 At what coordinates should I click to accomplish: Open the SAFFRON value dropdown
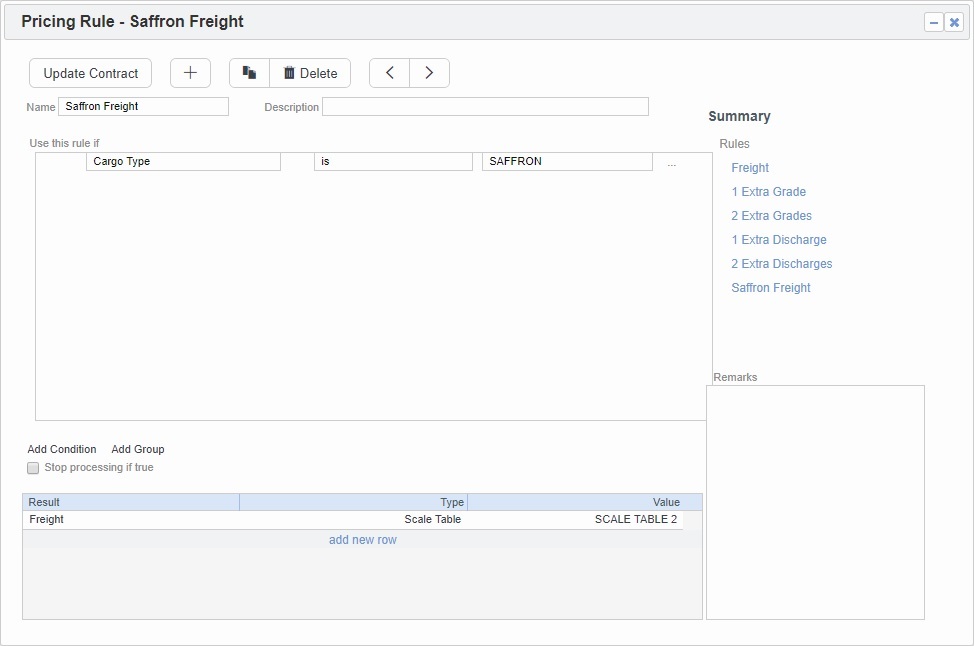(x=567, y=162)
